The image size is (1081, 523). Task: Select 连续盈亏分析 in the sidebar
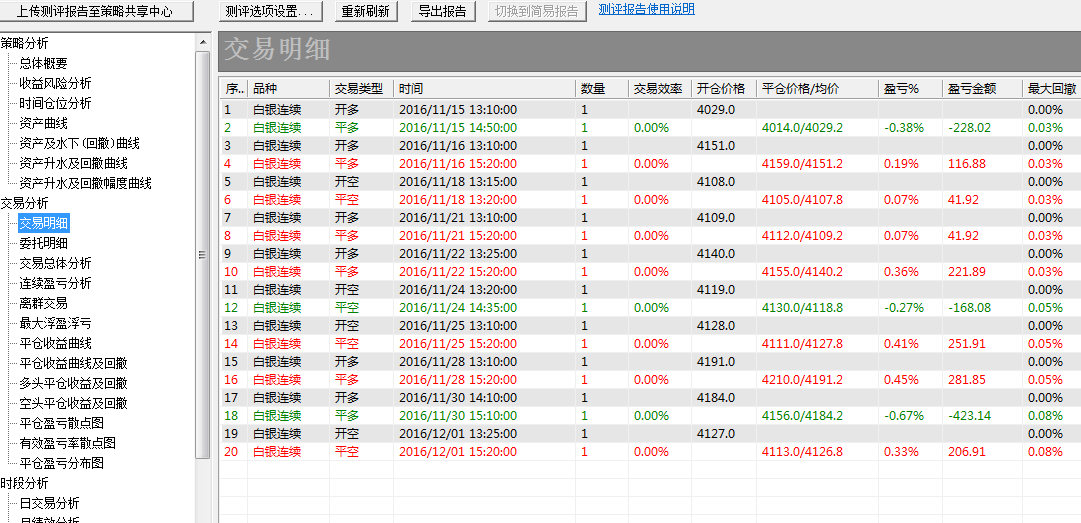point(55,283)
